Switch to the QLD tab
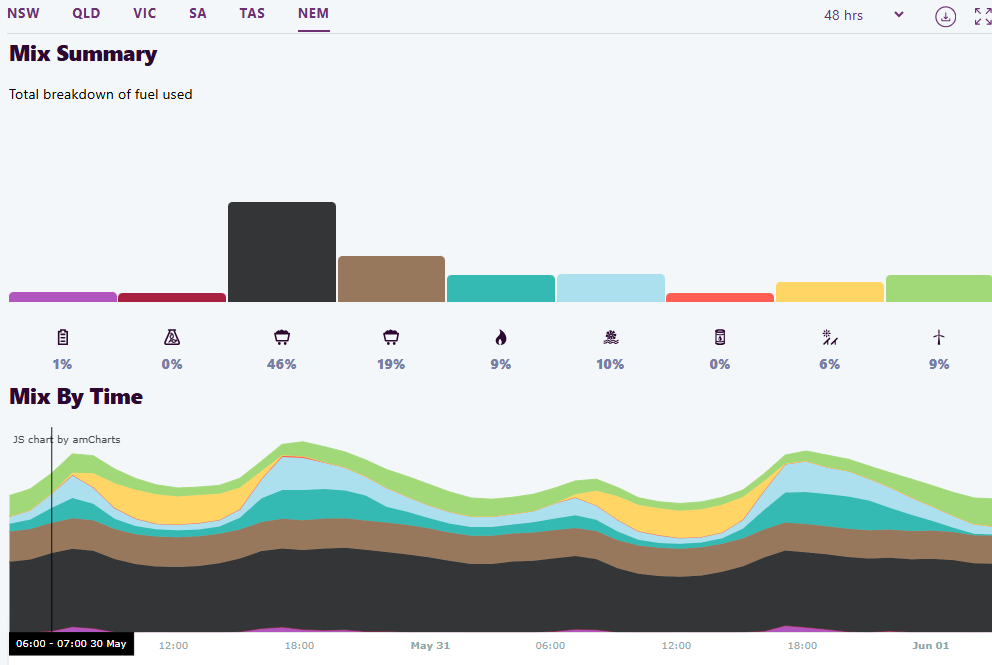The image size is (992, 665). 86,14
